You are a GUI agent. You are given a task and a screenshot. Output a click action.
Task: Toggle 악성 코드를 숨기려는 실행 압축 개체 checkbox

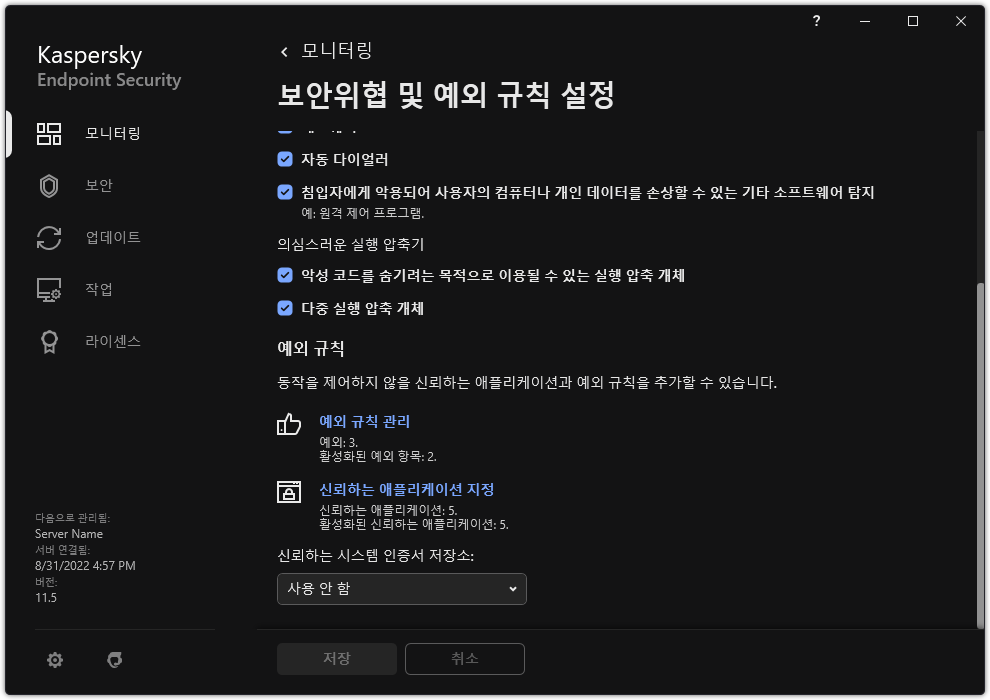pyautogui.click(x=285, y=275)
